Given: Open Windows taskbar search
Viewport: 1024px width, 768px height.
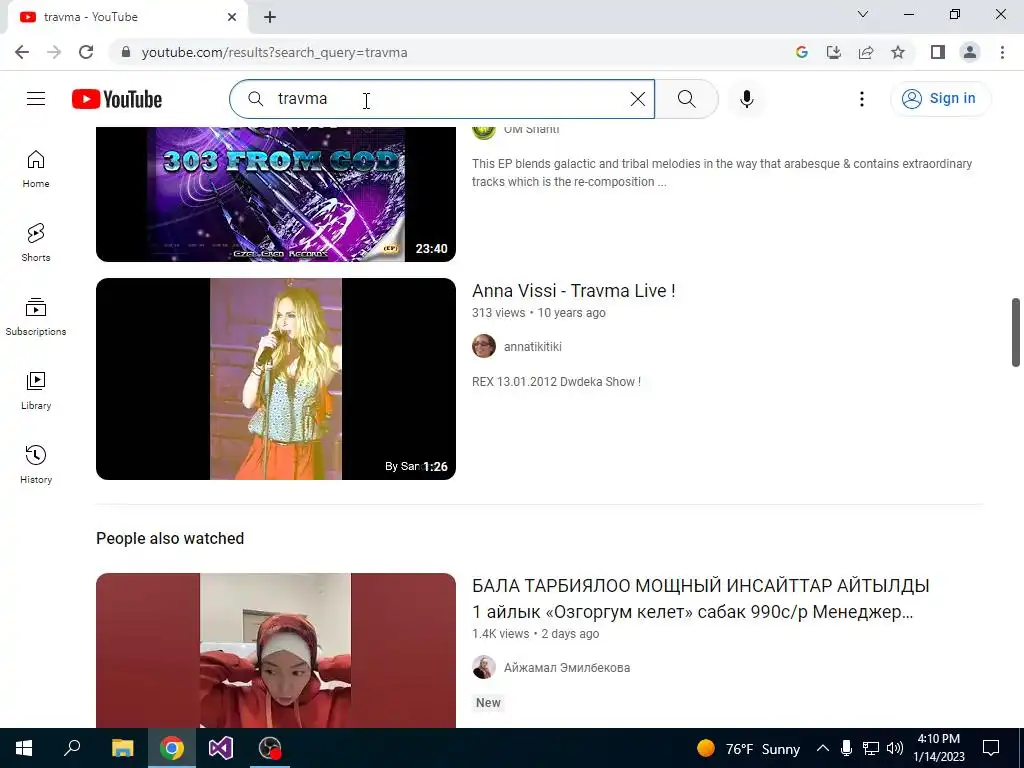Looking at the screenshot, I should [72, 748].
